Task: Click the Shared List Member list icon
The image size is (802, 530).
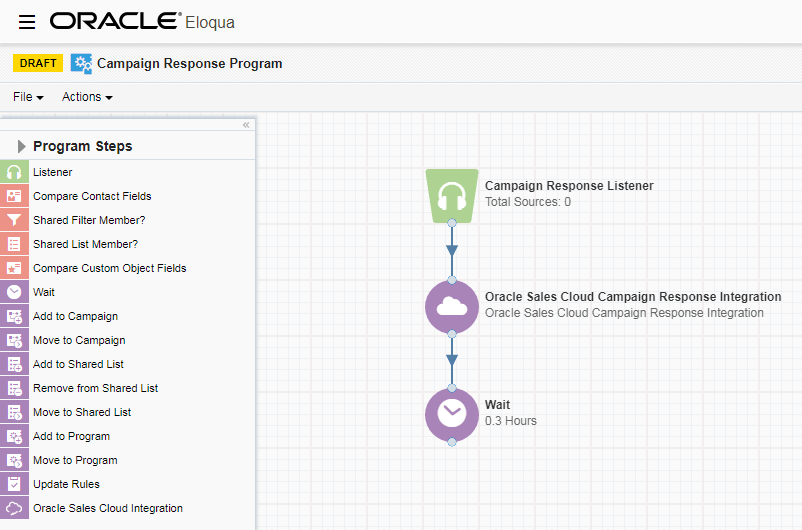Action: point(14,244)
